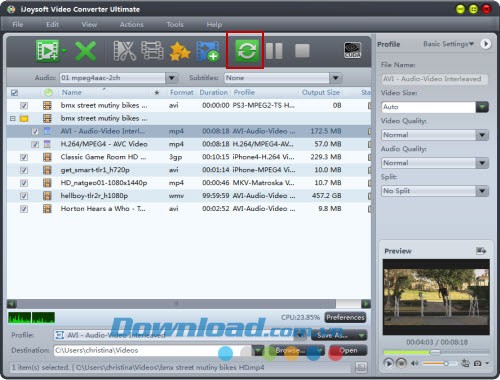Open the Split dropdown
Screen dimensions: 500x380
(482, 191)
